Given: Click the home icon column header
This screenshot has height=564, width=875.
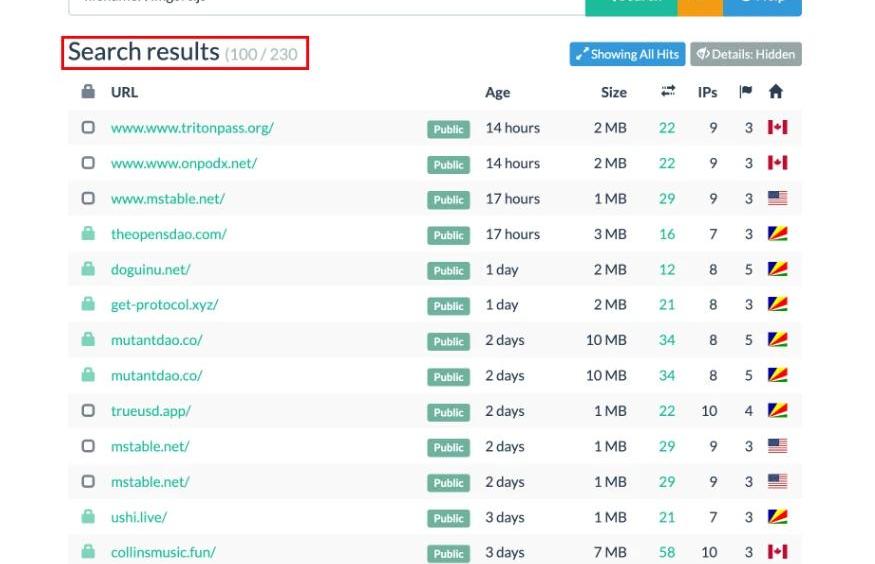Looking at the screenshot, I should (x=776, y=92).
